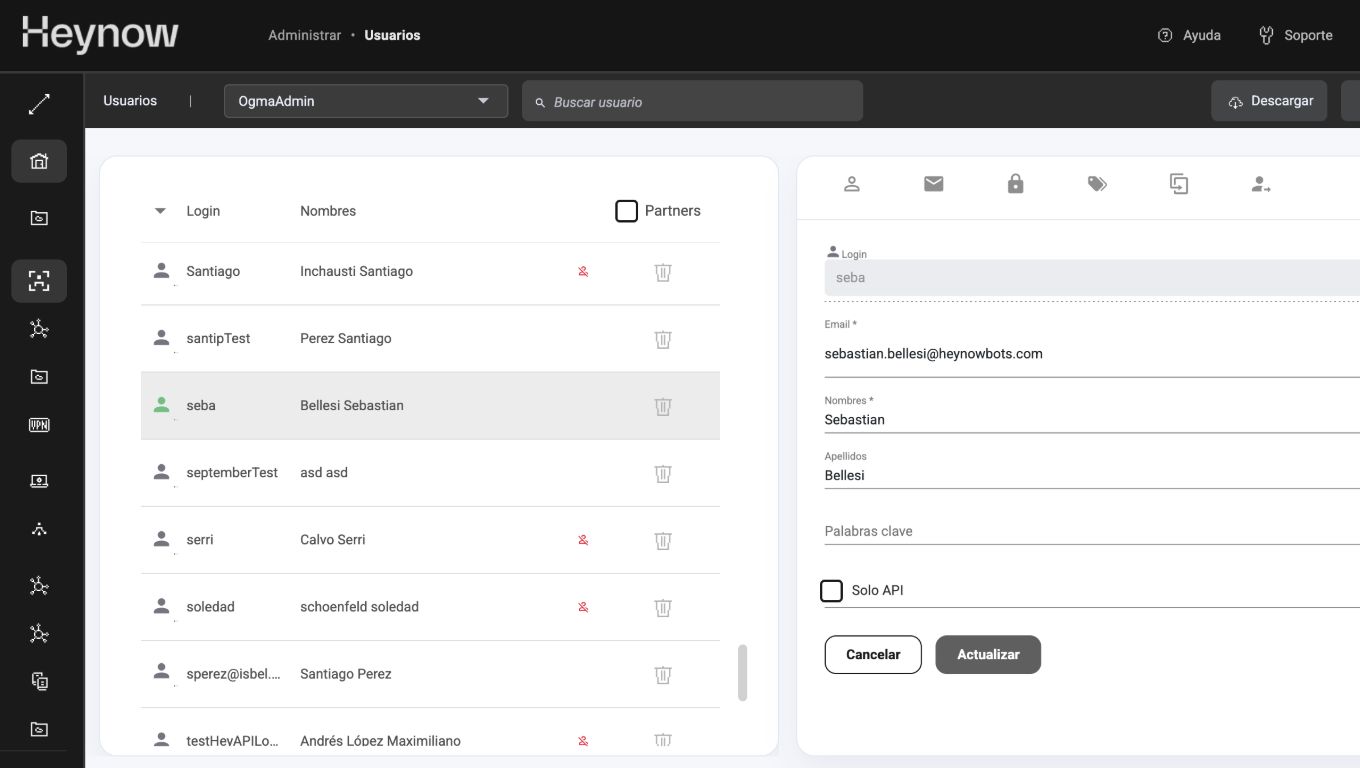The height and width of the screenshot is (768, 1360).
Task: Toggle the Partners checkbox
Action: [627, 211]
